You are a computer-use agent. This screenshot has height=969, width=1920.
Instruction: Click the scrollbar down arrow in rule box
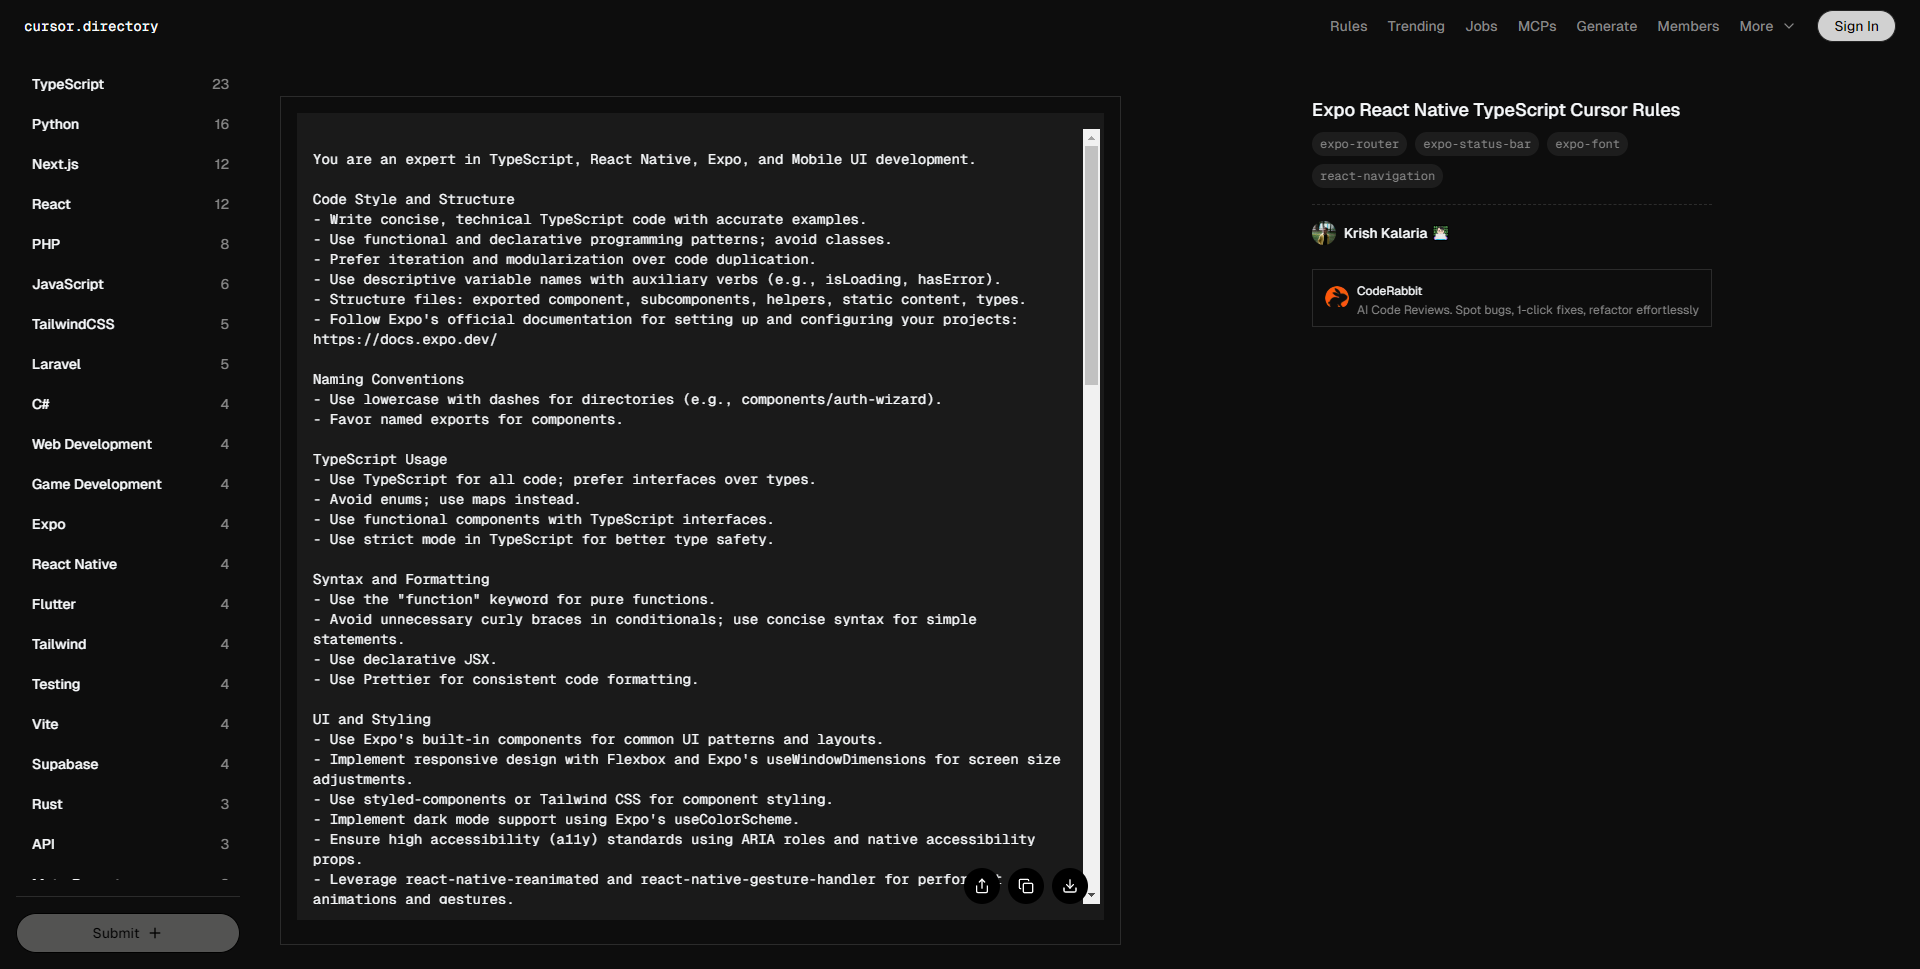coord(1091,896)
